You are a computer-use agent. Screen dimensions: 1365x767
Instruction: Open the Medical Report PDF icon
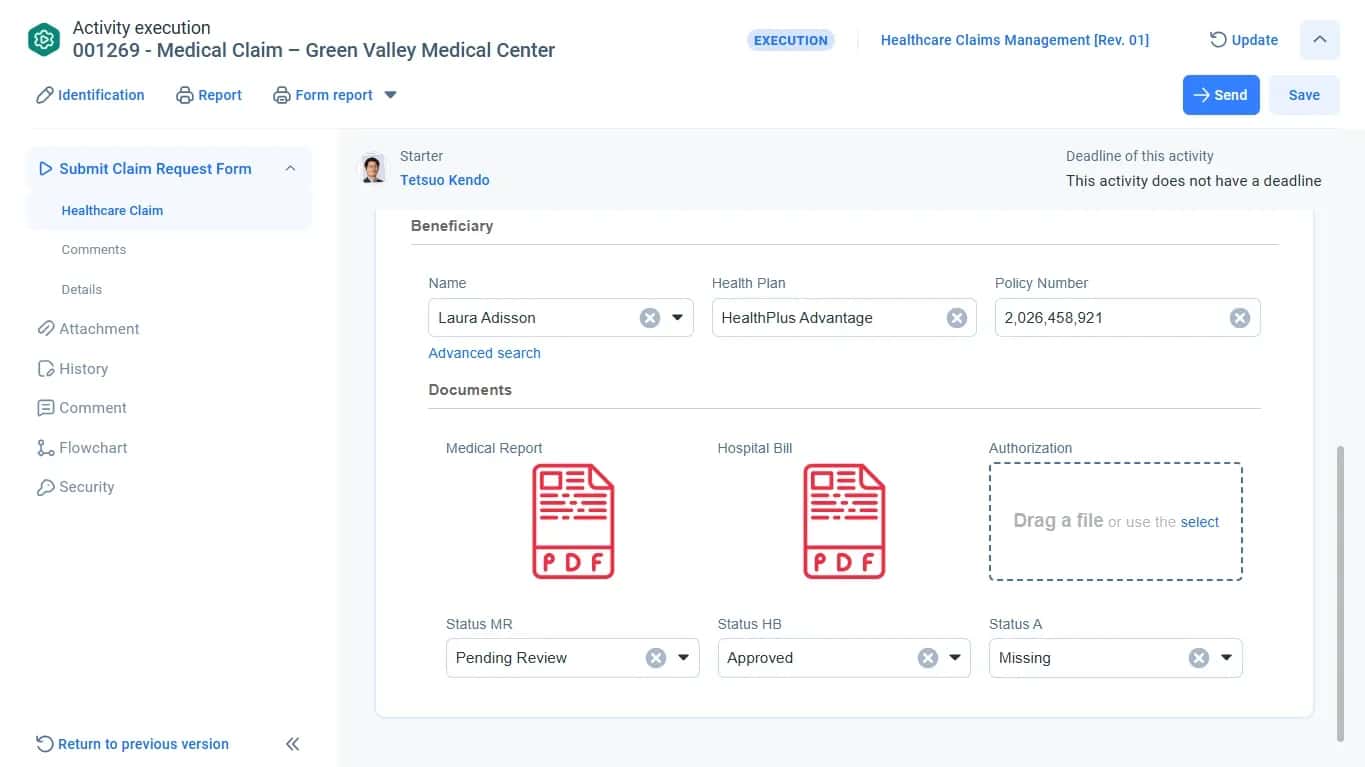[x=572, y=521]
